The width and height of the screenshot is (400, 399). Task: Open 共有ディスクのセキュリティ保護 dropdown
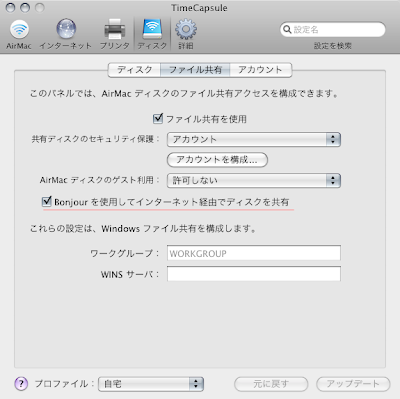[x=254, y=139]
